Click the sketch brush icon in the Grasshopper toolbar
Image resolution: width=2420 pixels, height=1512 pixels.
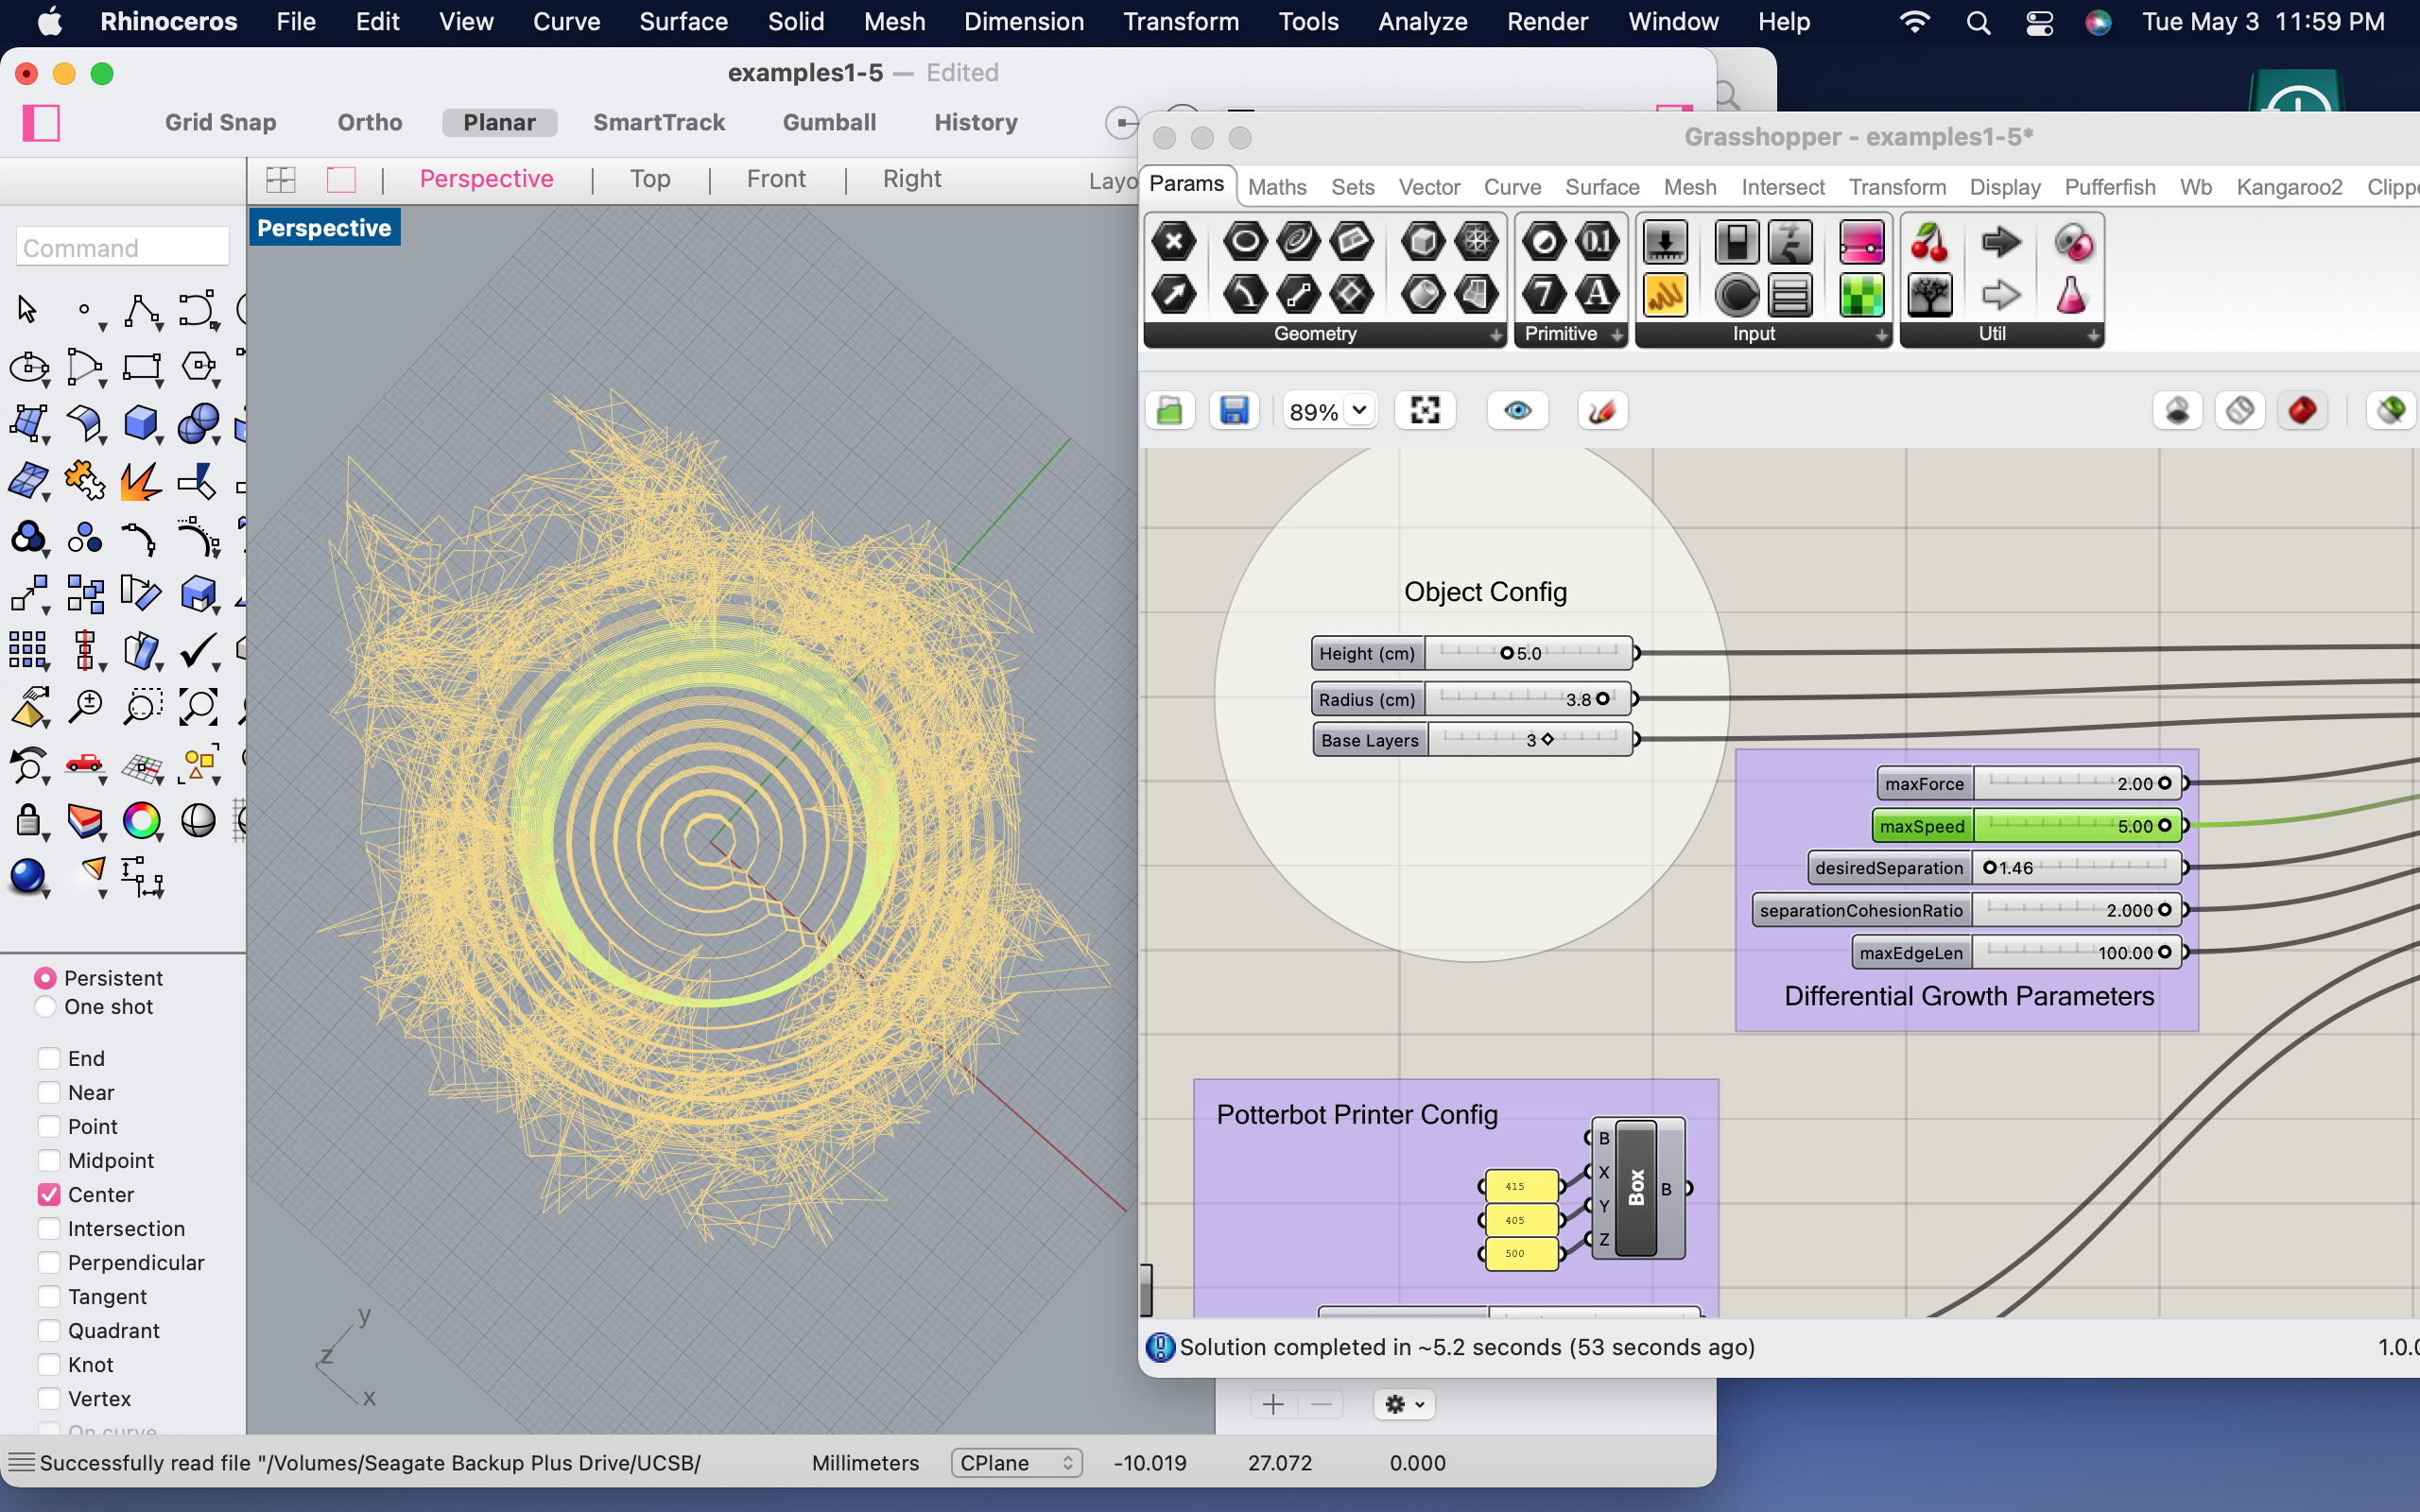coord(1602,411)
